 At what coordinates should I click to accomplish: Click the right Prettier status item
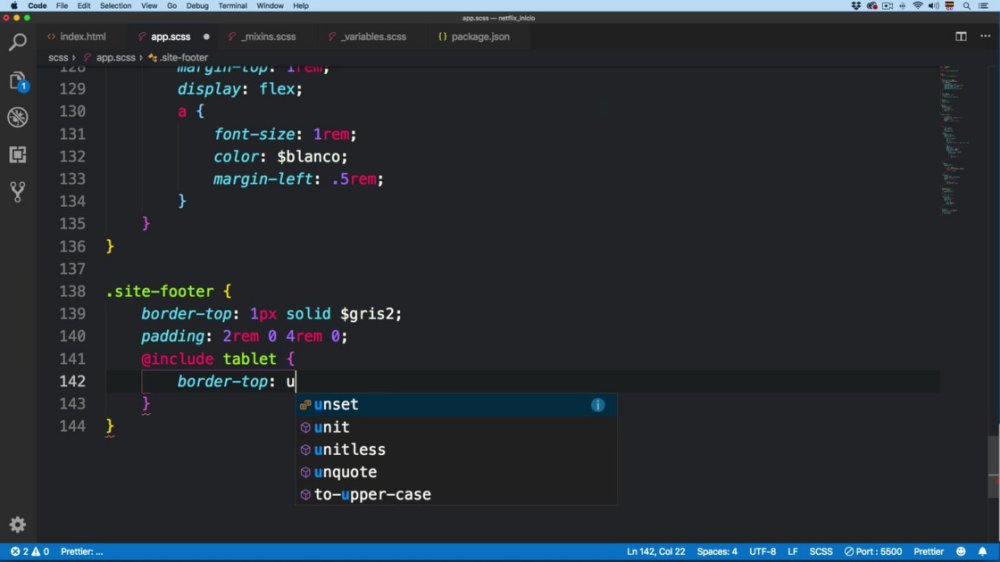point(929,551)
